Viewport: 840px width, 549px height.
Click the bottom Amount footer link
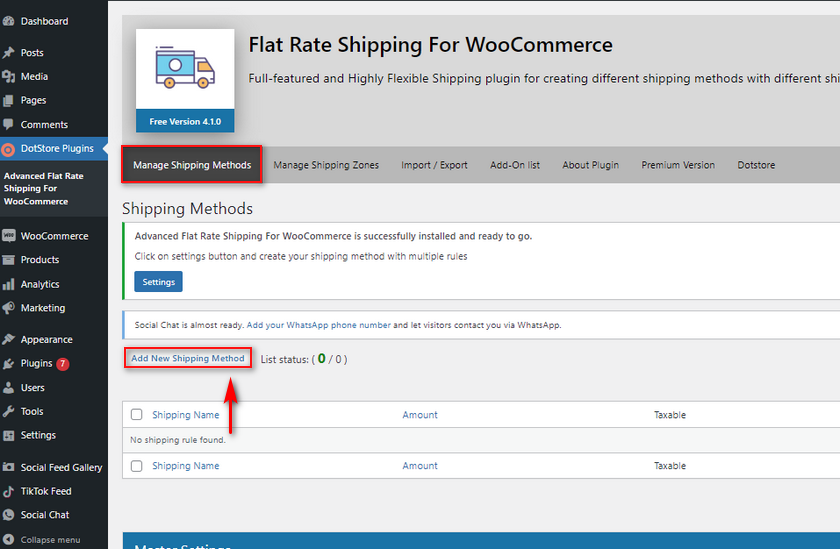point(420,466)
